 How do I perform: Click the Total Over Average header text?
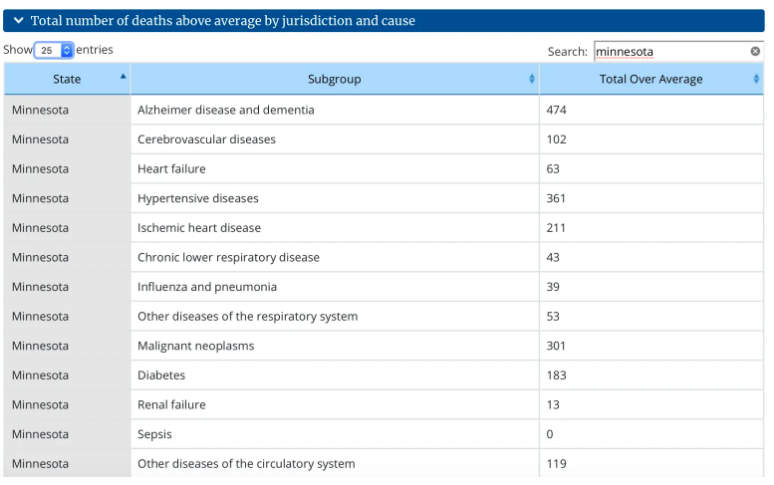pyautogui.click(x=651, y=79)
